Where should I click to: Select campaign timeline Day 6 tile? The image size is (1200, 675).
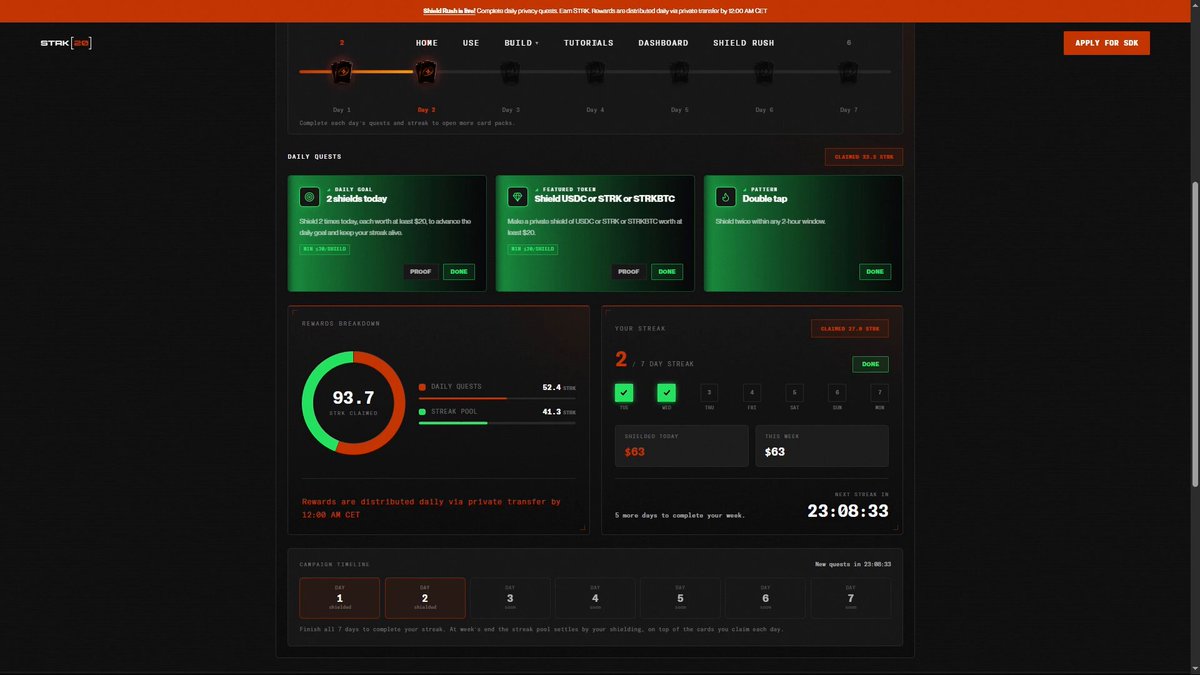pos(765,598)
